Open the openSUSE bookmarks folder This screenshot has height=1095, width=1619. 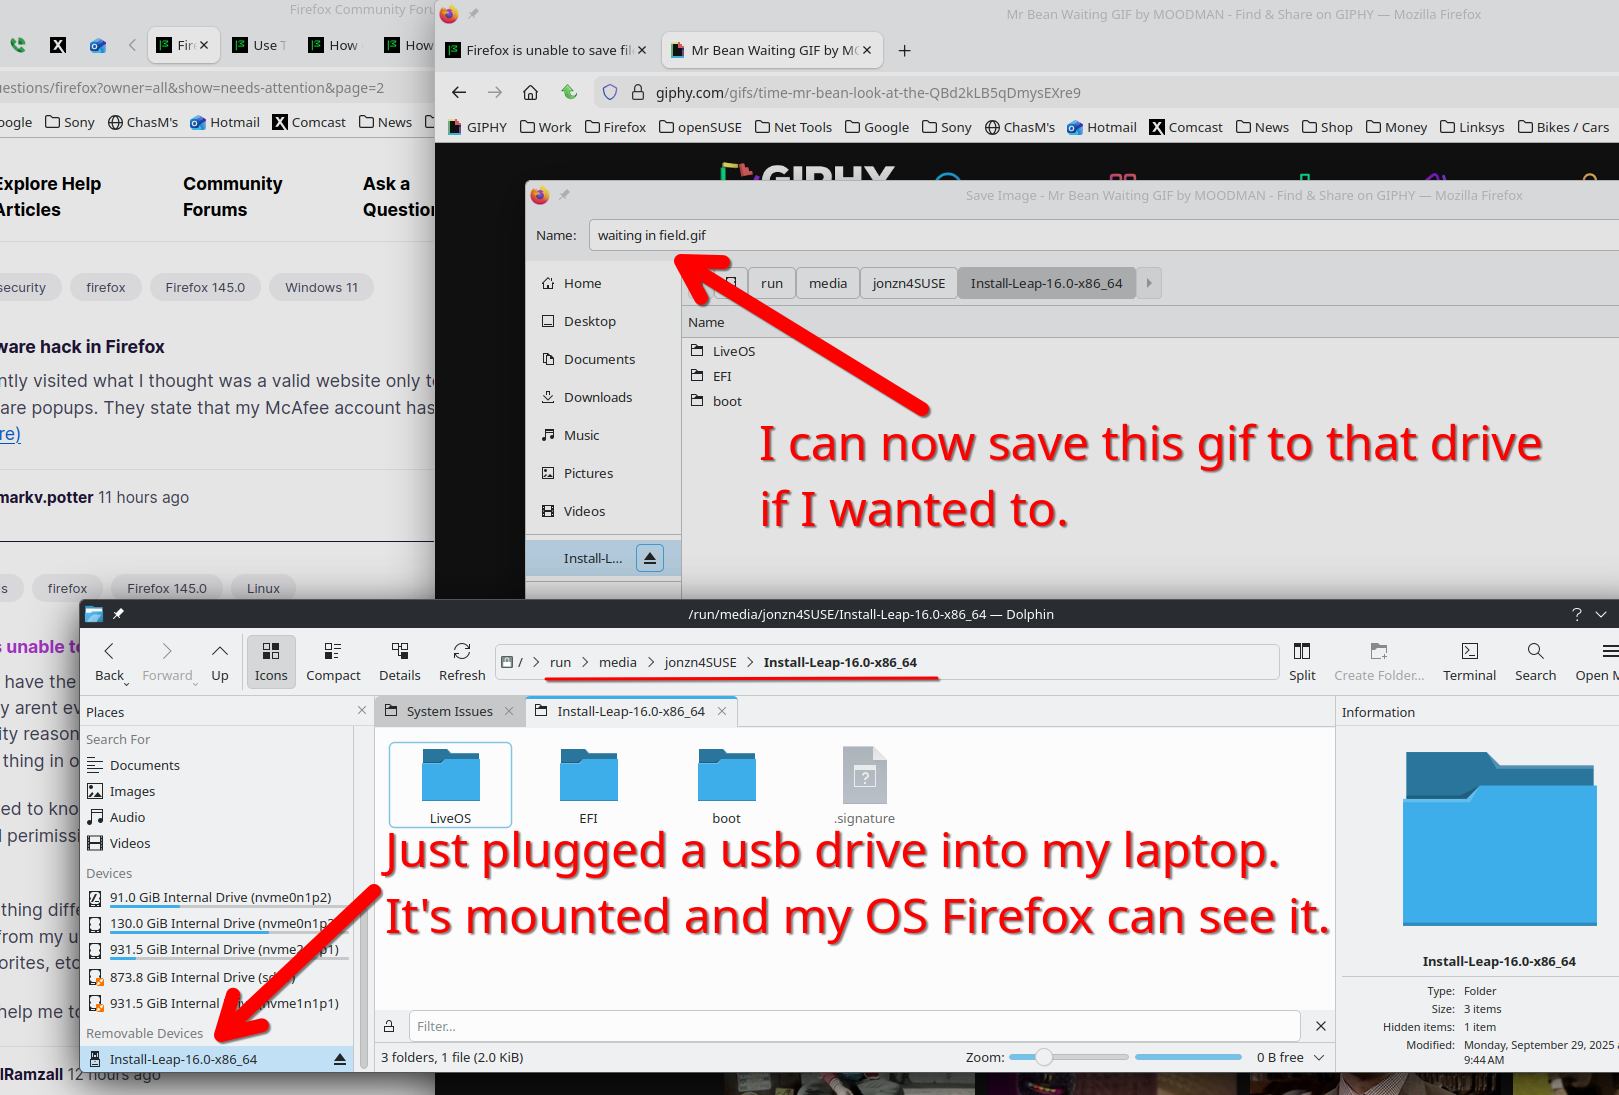pyautogui.click(x=701, y=127)
